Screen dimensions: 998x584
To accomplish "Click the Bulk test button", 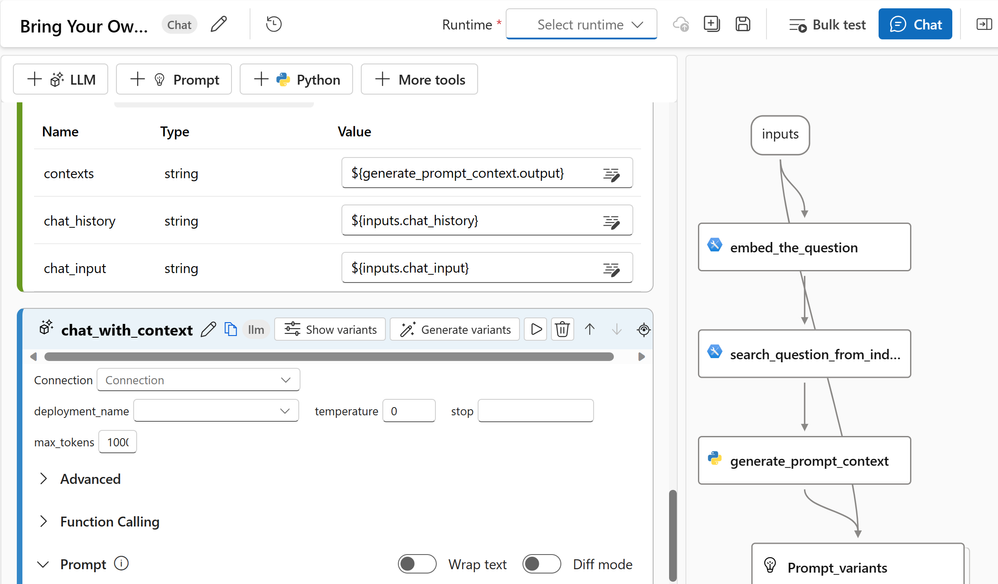I will coord(827,24).
